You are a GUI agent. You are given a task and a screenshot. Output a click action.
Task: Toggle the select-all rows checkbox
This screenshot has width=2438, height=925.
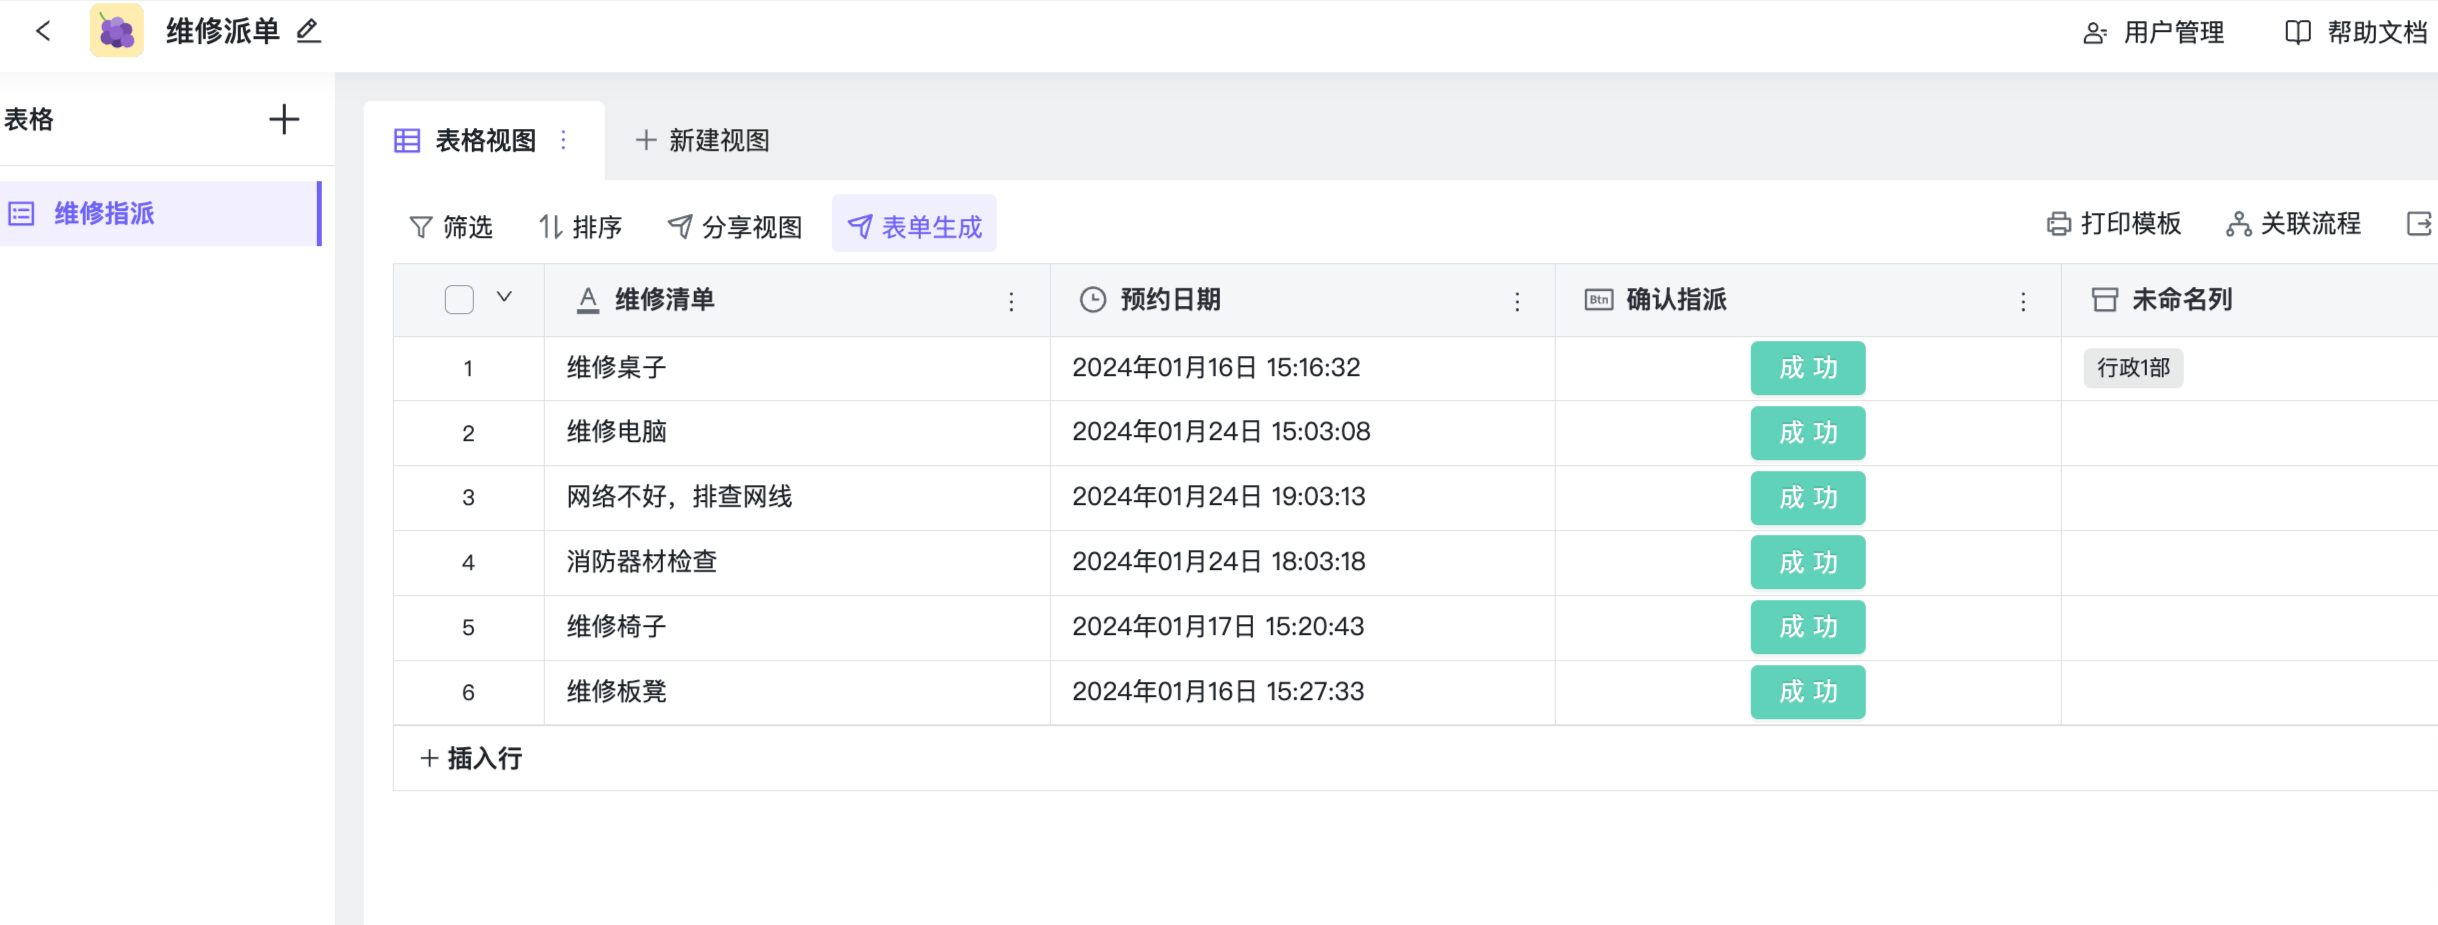click(x=459, y=299)
